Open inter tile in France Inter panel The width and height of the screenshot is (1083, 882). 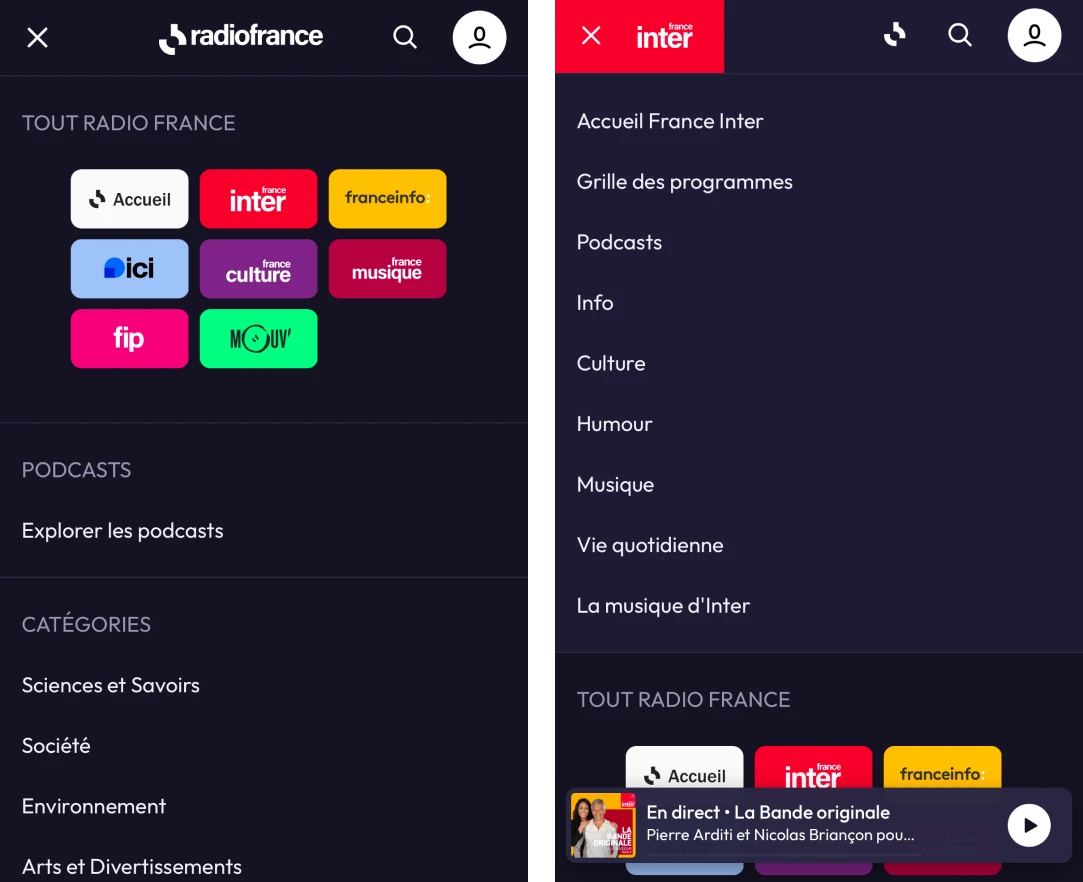pyautogui.click(x=814, y=767)
